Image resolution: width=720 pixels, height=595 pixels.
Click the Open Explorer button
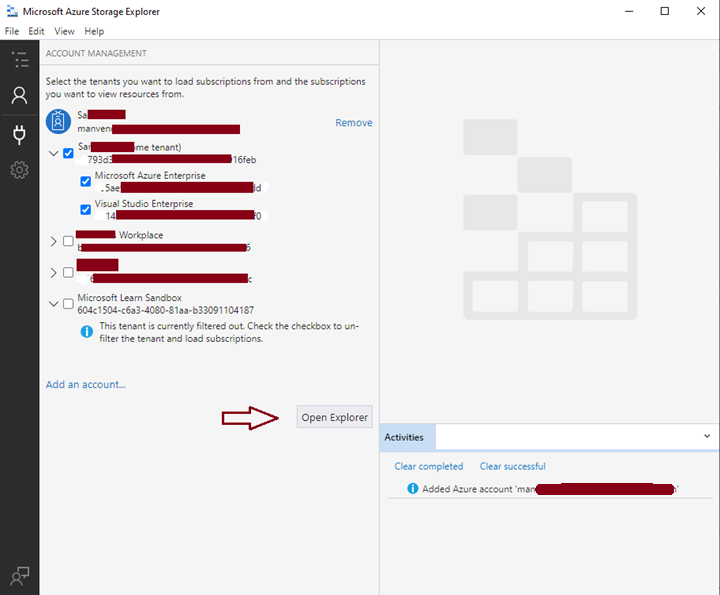(x=334, y=417)
